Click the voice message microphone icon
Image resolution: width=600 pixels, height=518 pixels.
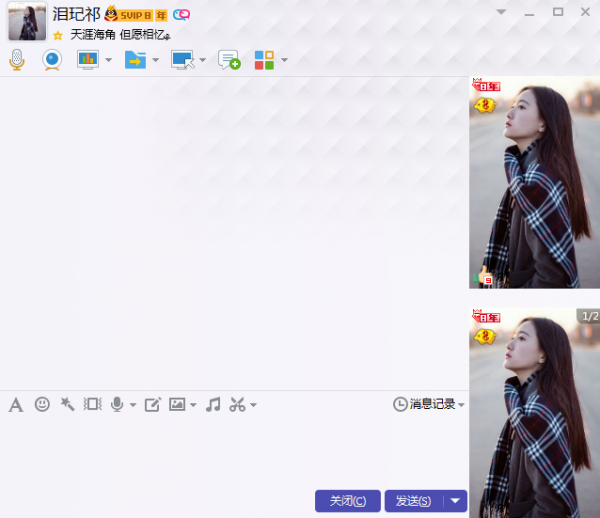(x=117, y=404)
